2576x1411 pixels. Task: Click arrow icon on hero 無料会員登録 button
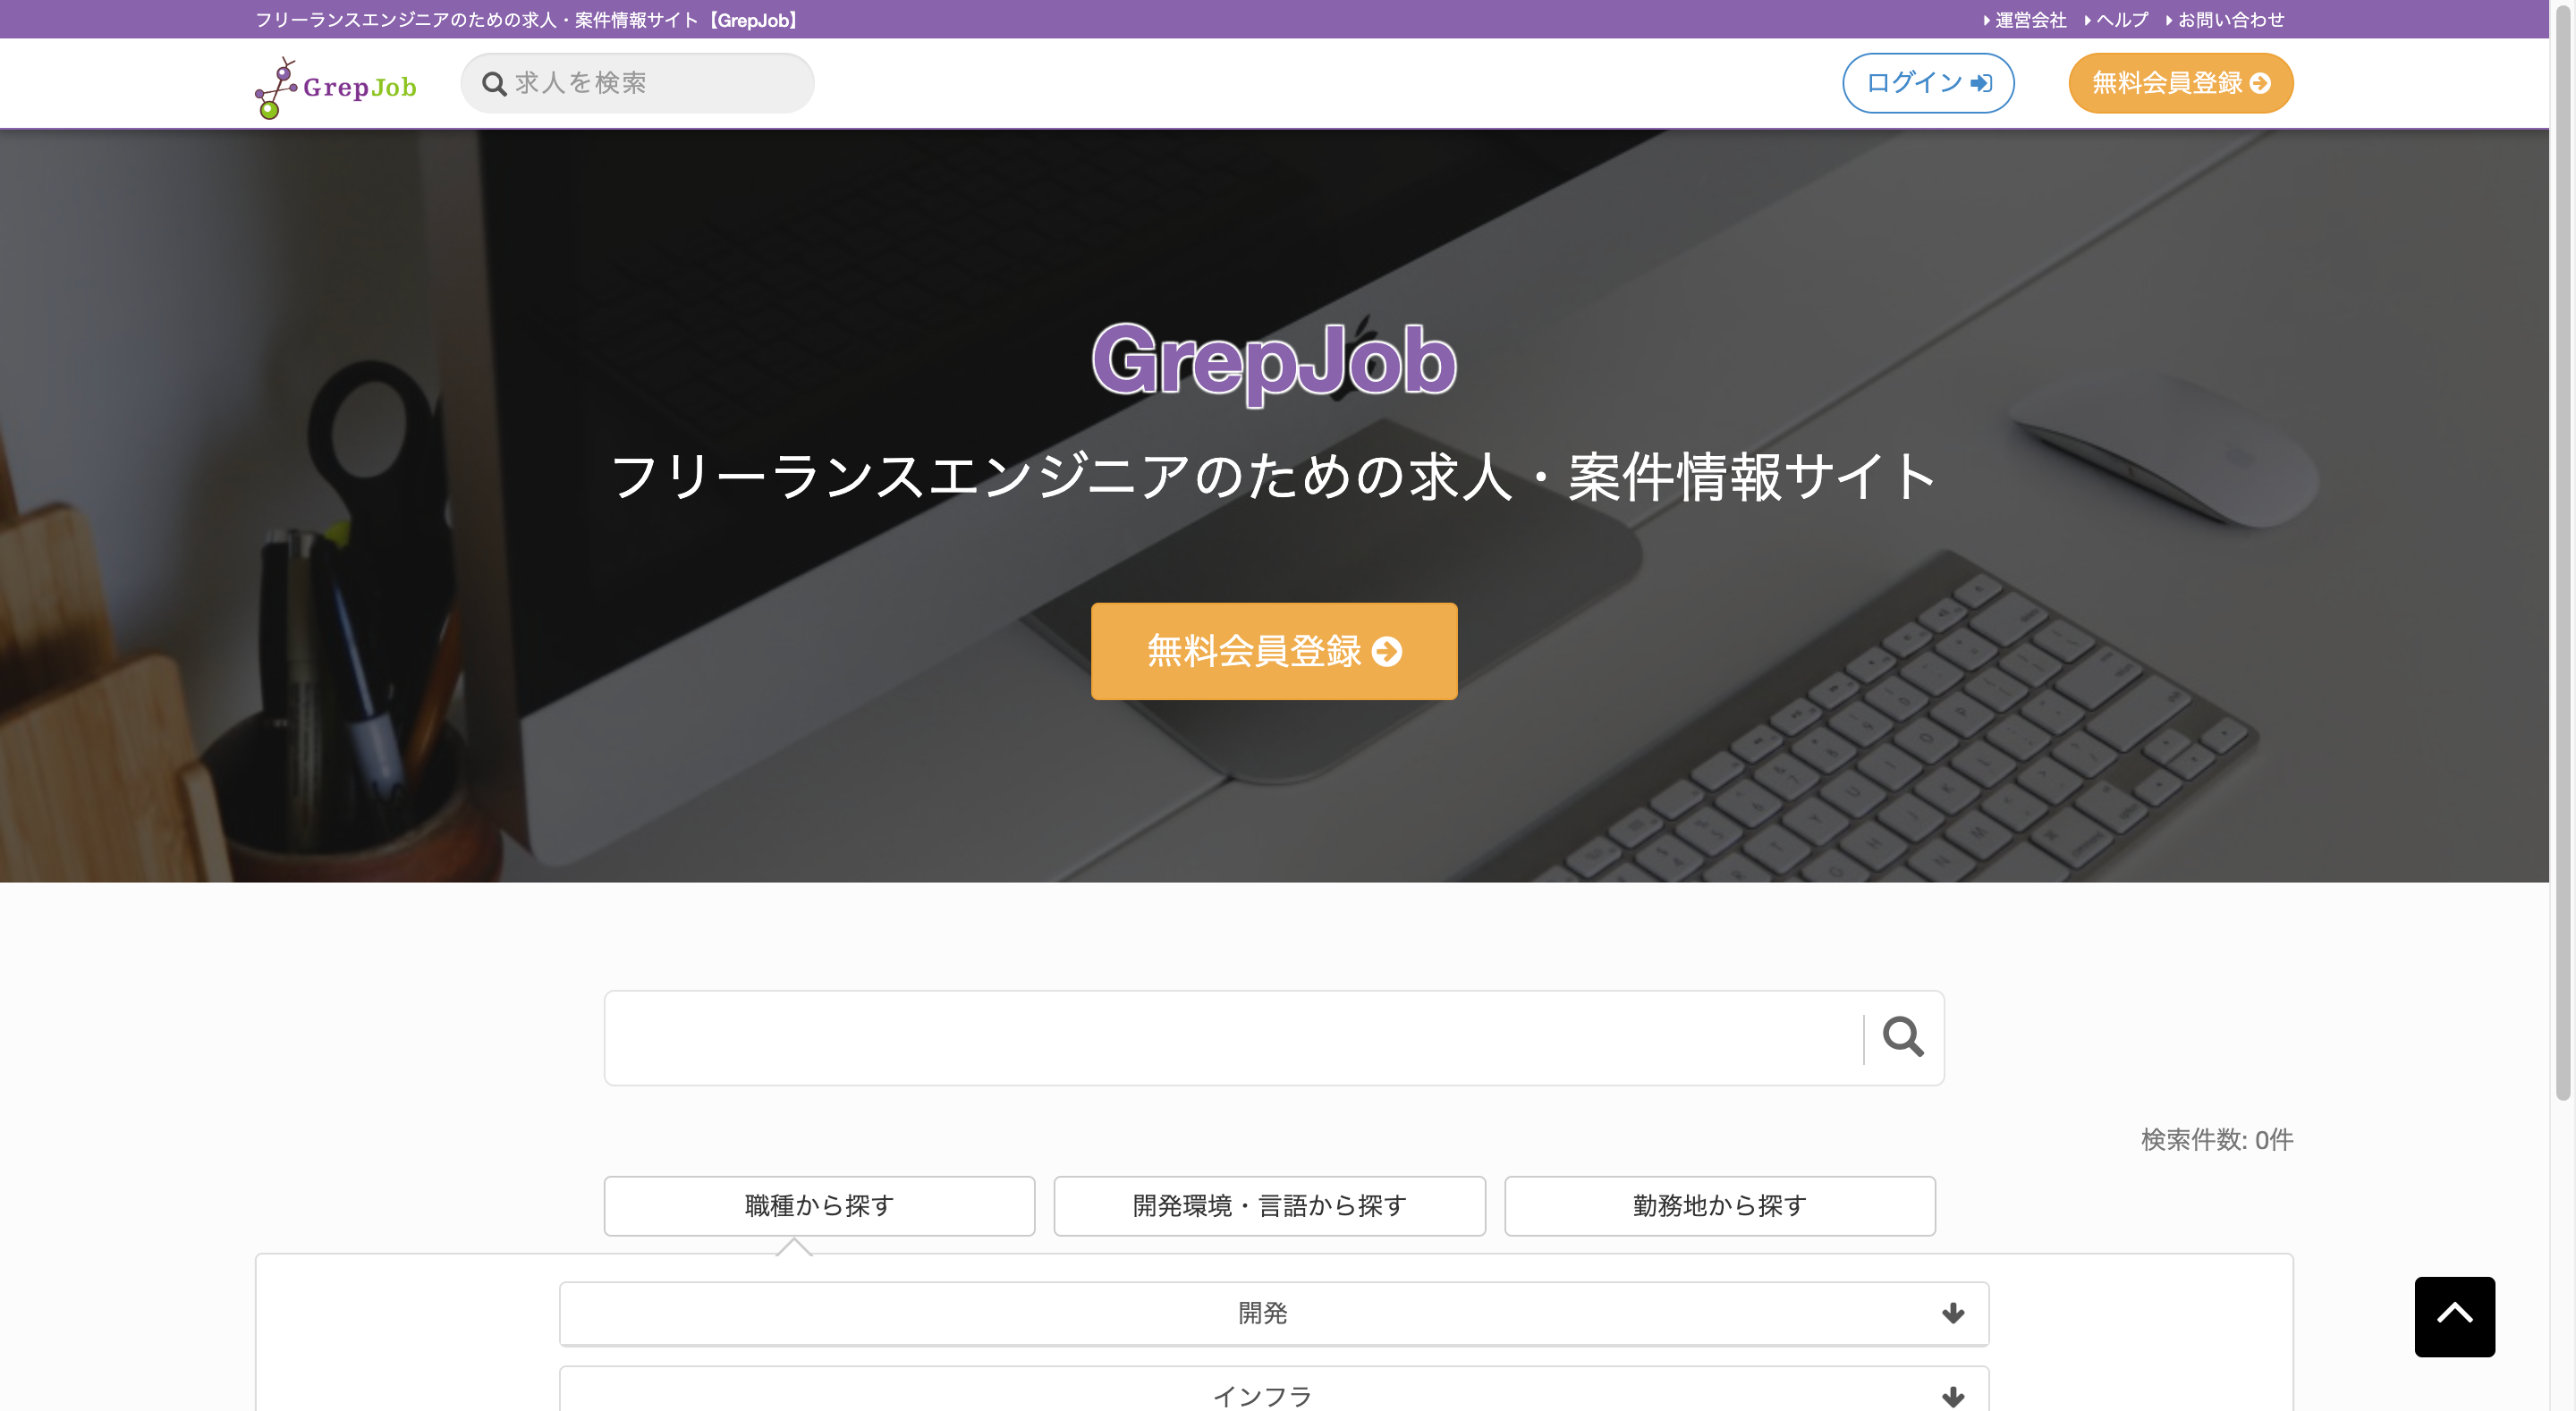pos(1387,652)
